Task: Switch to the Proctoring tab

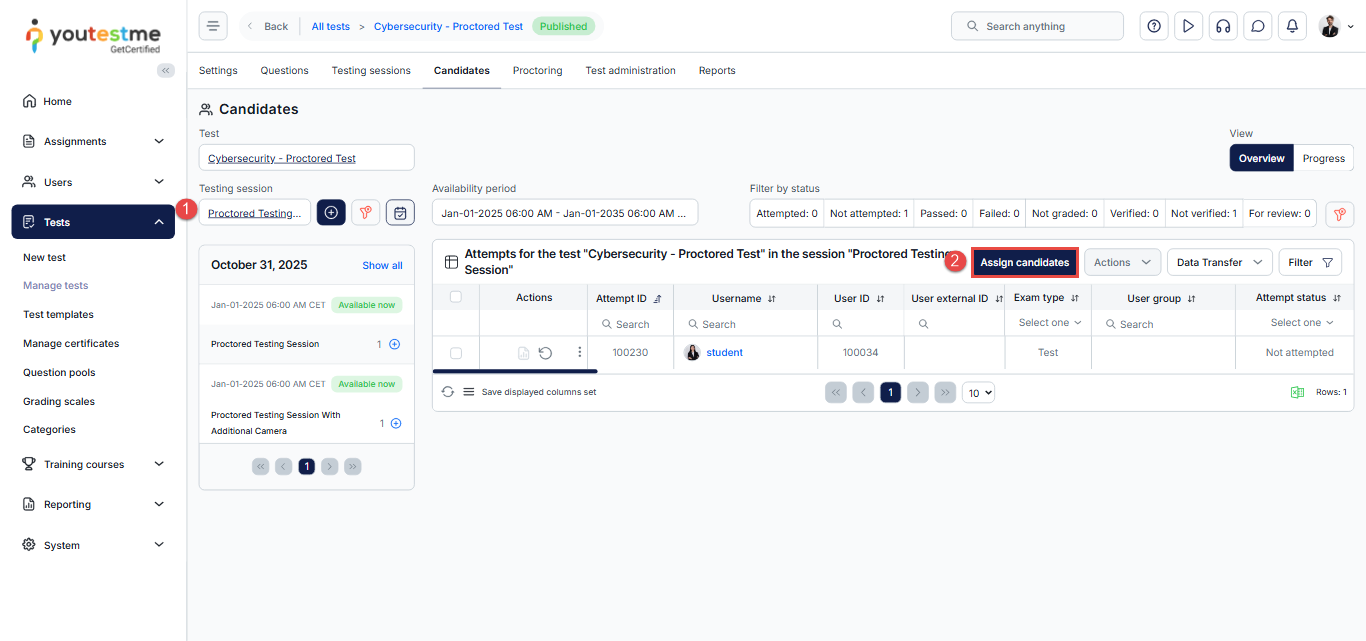Action: pyautogui.click(x=537, y=71)
